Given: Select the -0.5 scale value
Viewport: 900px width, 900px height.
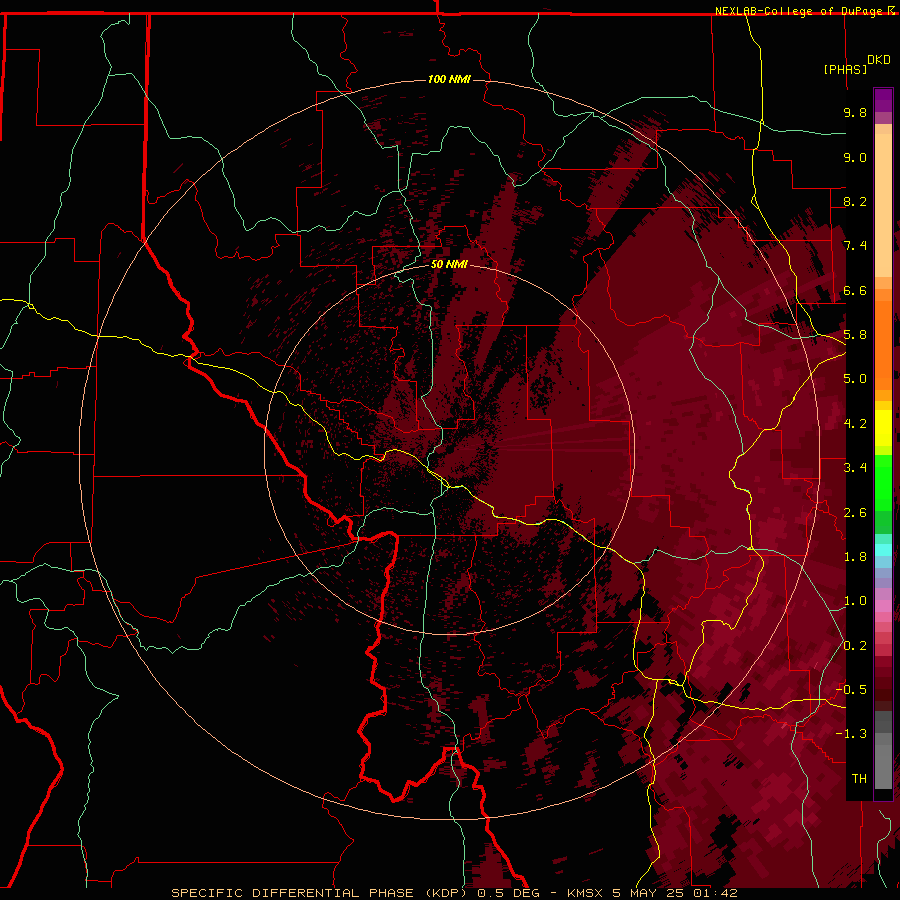Looking at the screenshot, I should (851, 690).
